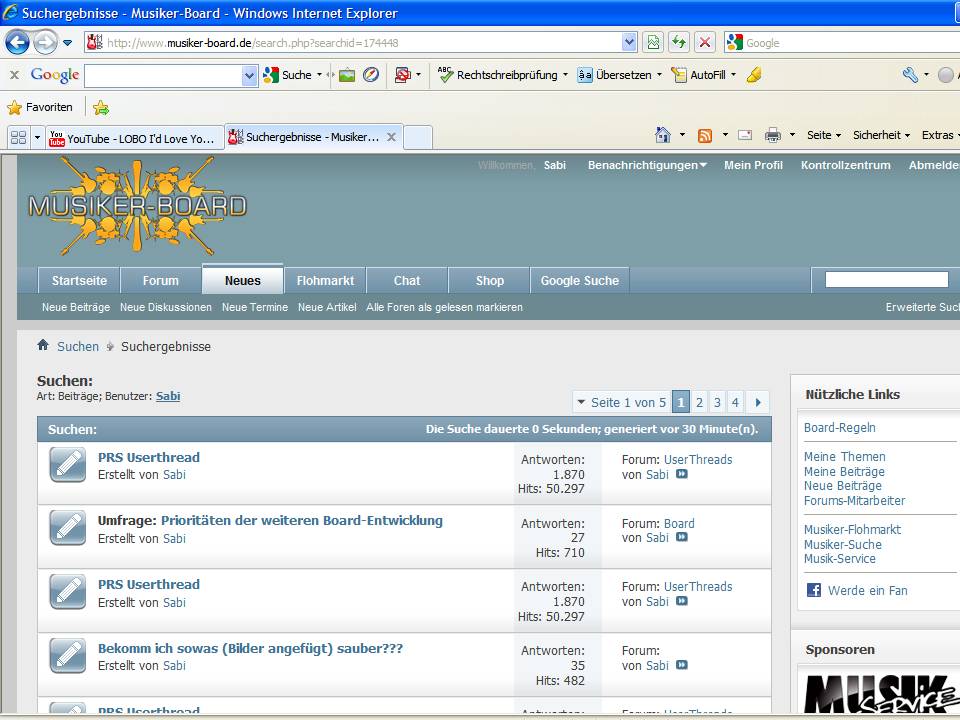Select the Startseite navigation tab

[x=79, y=280]
